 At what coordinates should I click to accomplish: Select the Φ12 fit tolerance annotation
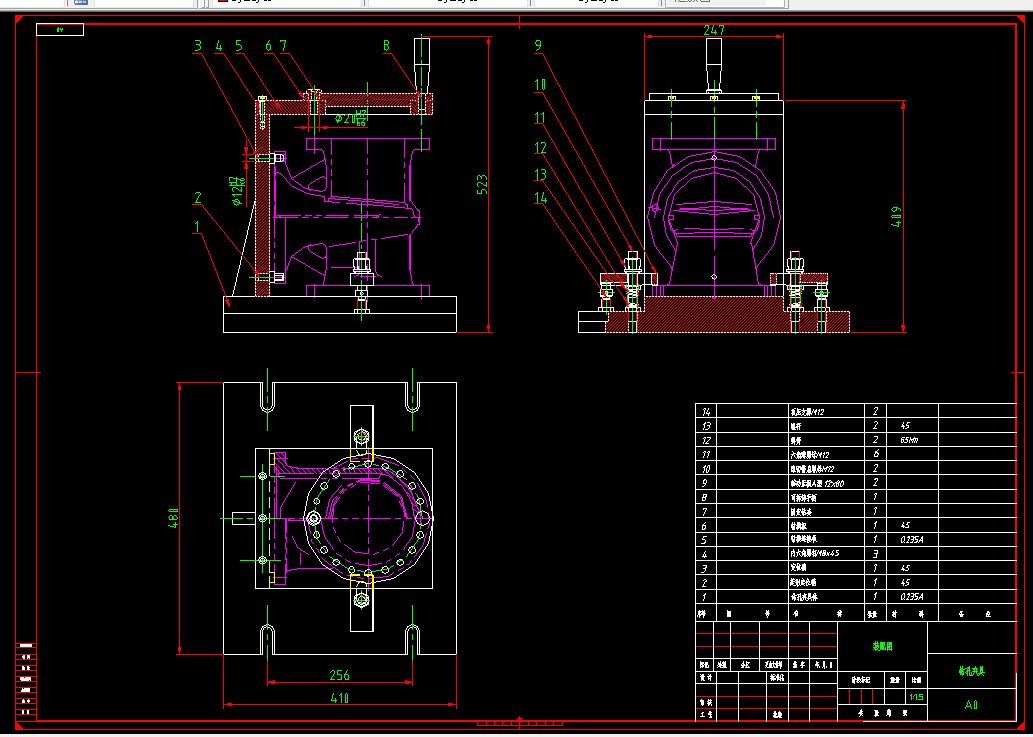click(x=238, y=191)
